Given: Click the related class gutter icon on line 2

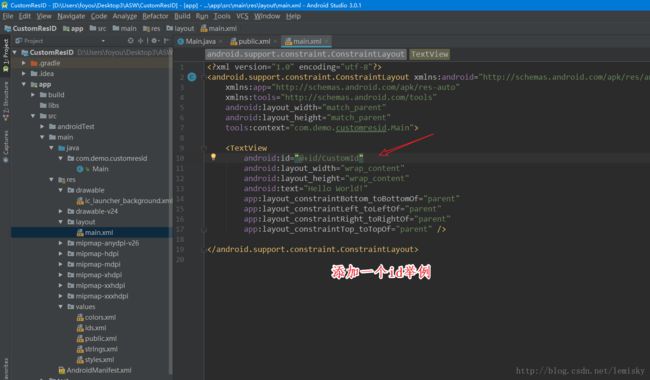Looking at the screenshot, I should [192, 77].
